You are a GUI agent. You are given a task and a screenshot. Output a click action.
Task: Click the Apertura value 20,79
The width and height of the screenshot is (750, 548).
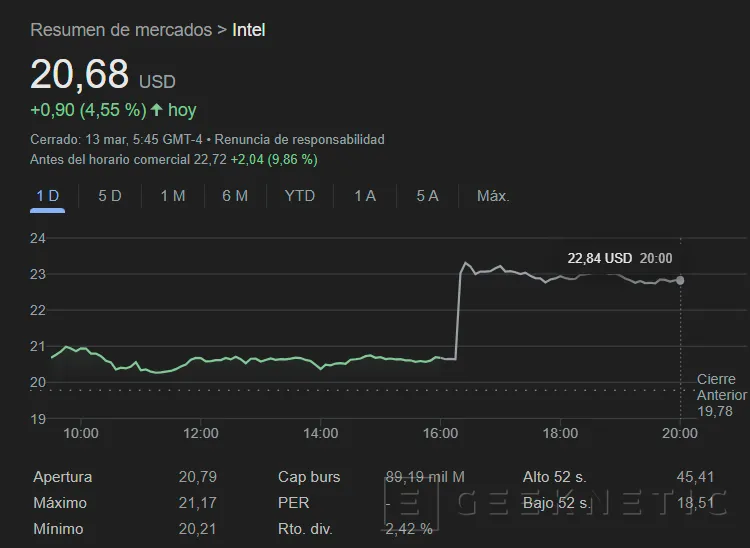(195, 477)
